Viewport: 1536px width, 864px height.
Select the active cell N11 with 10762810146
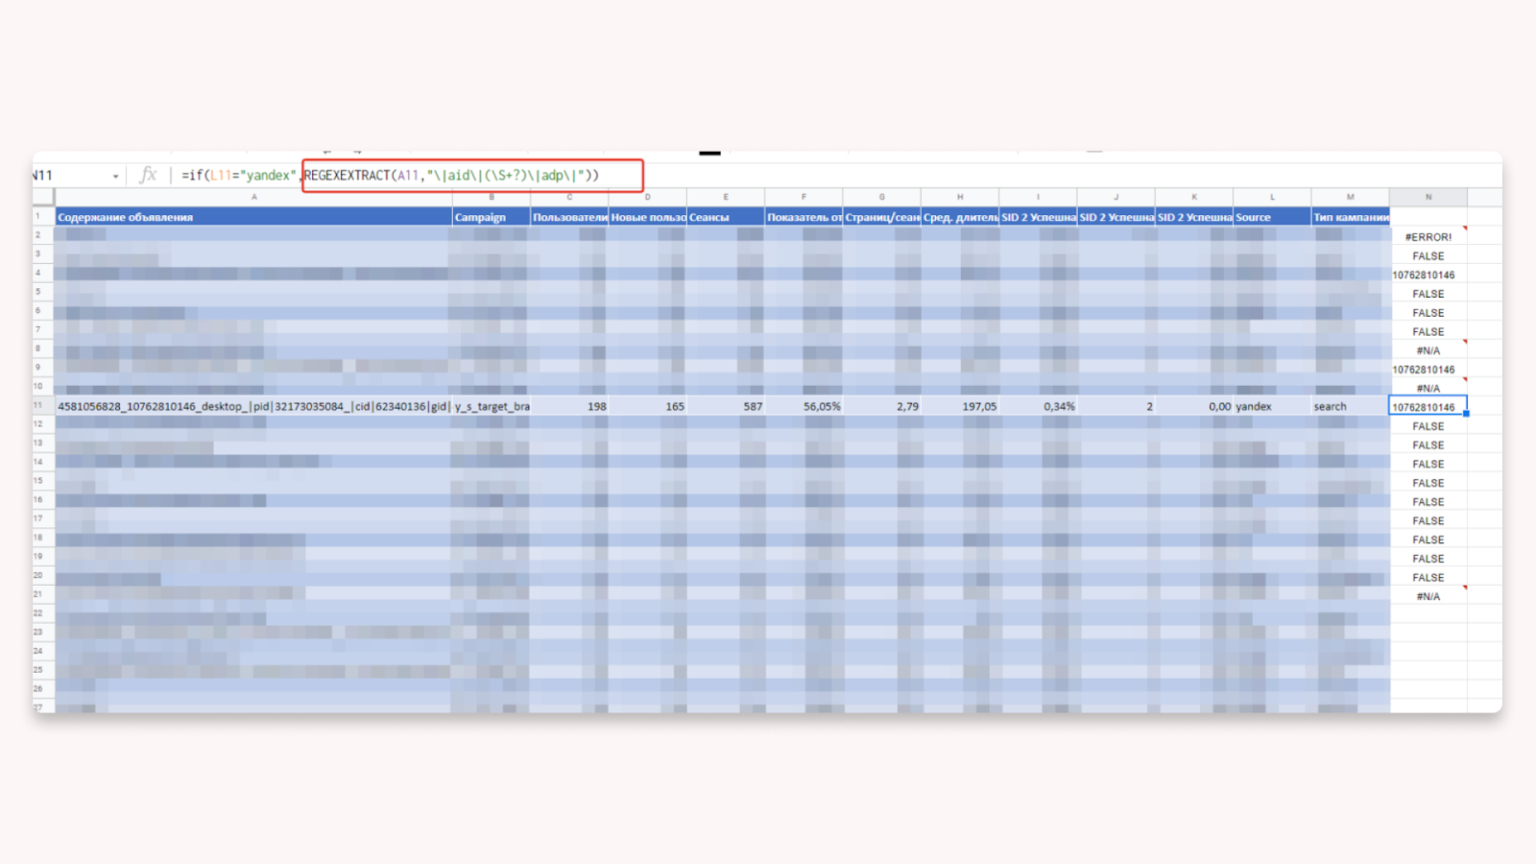click(1428, 407)
